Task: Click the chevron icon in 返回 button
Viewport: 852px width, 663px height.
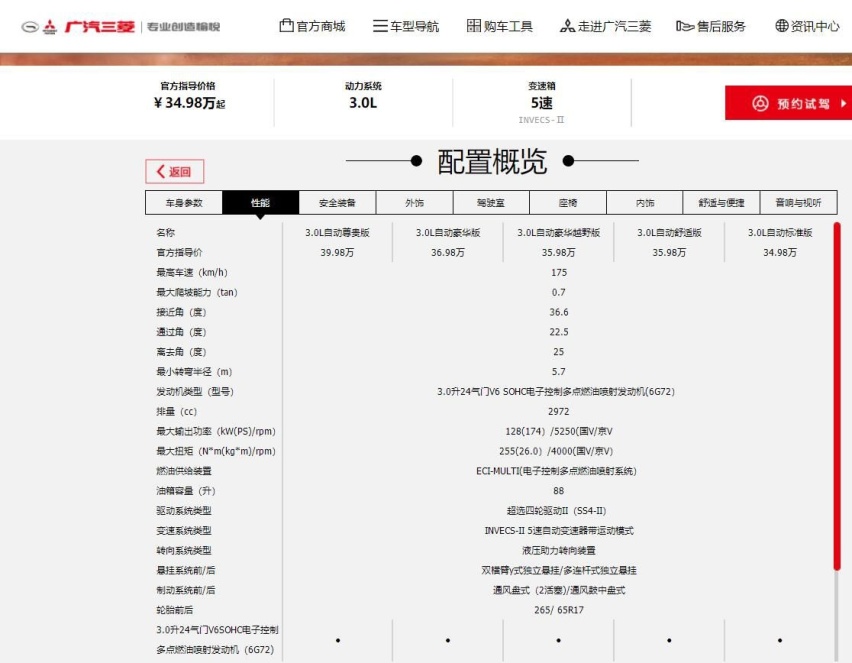Action: coord(161,171)
